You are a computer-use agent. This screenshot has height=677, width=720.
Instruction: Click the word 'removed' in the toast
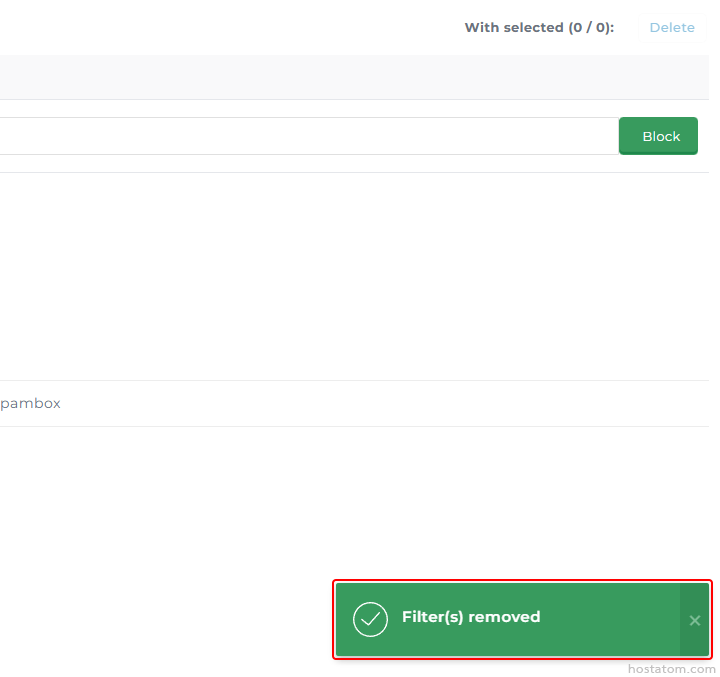click(505, 617)
